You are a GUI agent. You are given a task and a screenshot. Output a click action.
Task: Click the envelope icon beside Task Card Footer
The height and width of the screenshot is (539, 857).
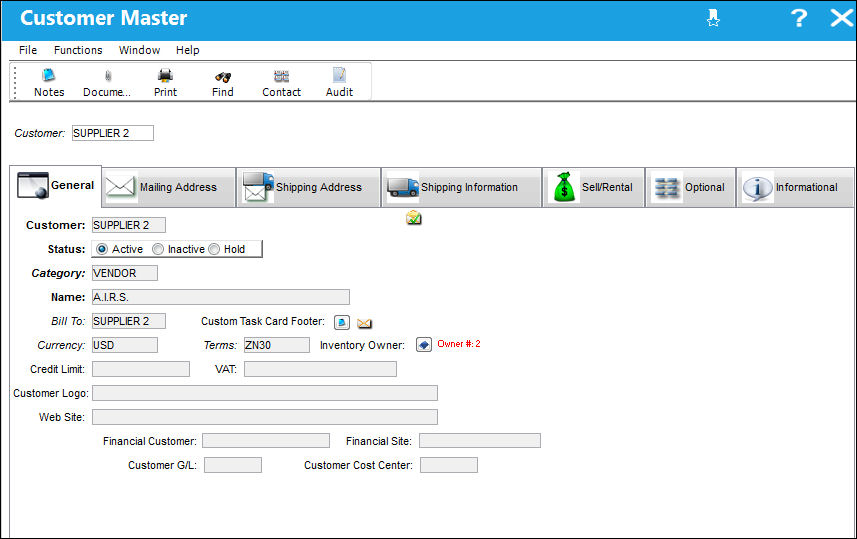tap(365, 324)
